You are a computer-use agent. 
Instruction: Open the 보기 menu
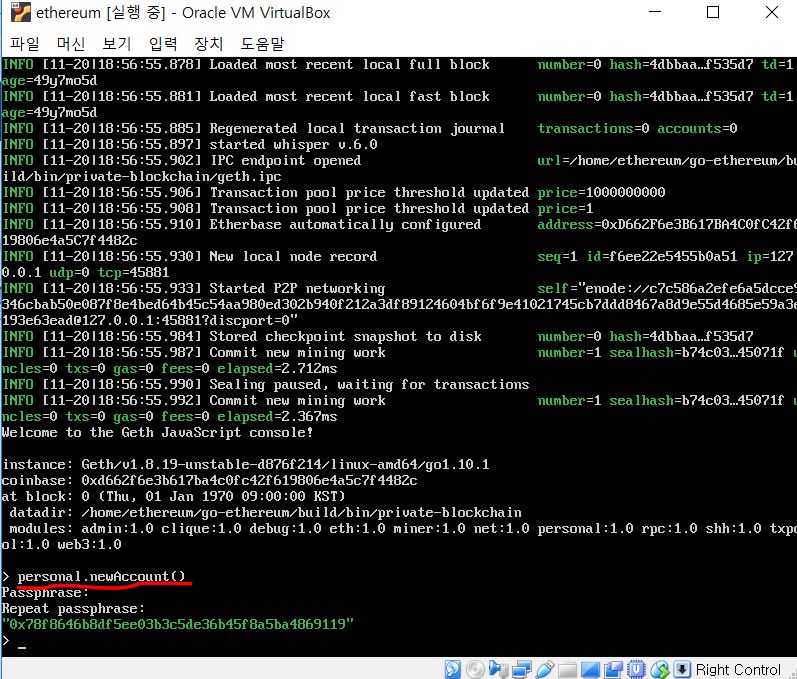pyautogui.click(x=117, y=44)
